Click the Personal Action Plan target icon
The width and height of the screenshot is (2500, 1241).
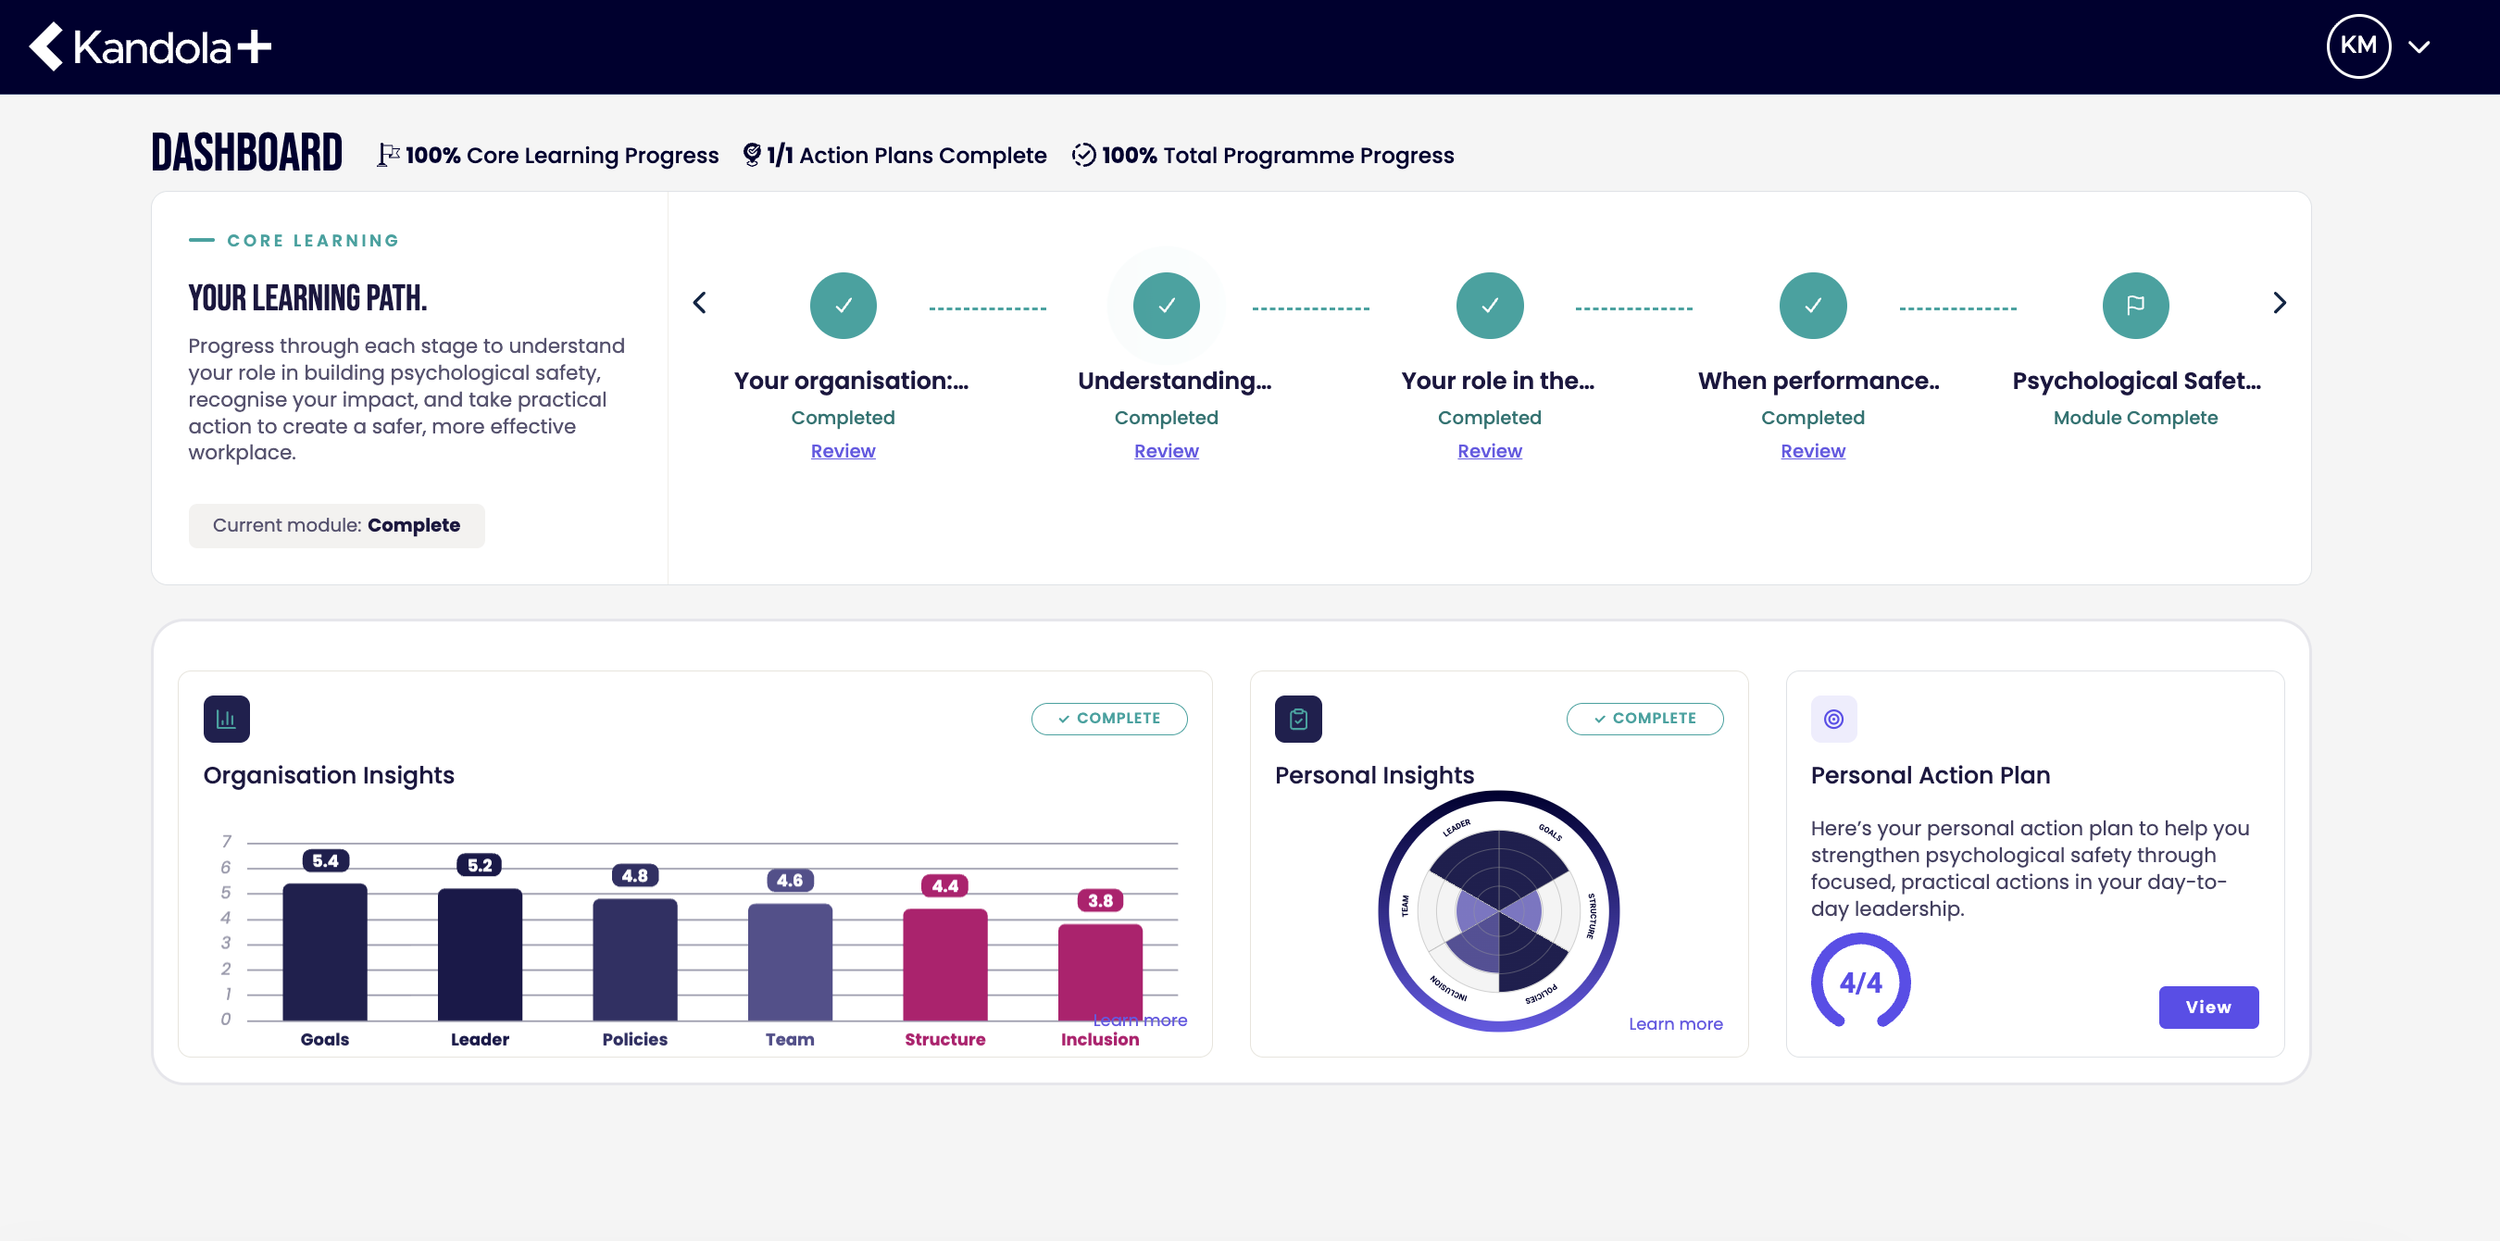[1833, 719]
